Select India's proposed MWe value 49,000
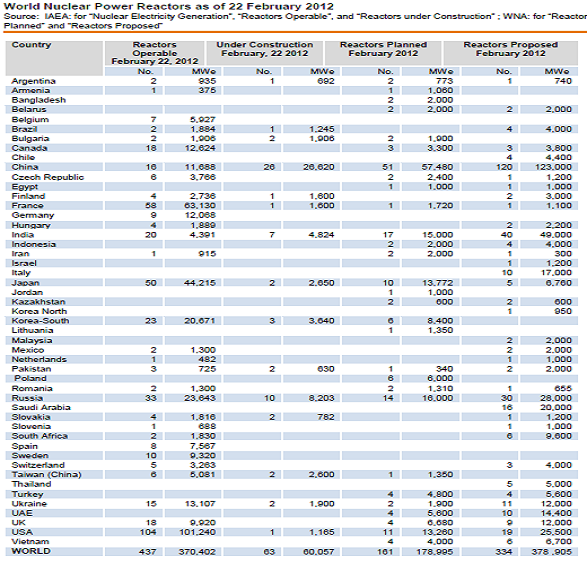Viewport: 588px width, 561px height. [x=556, y=235]
